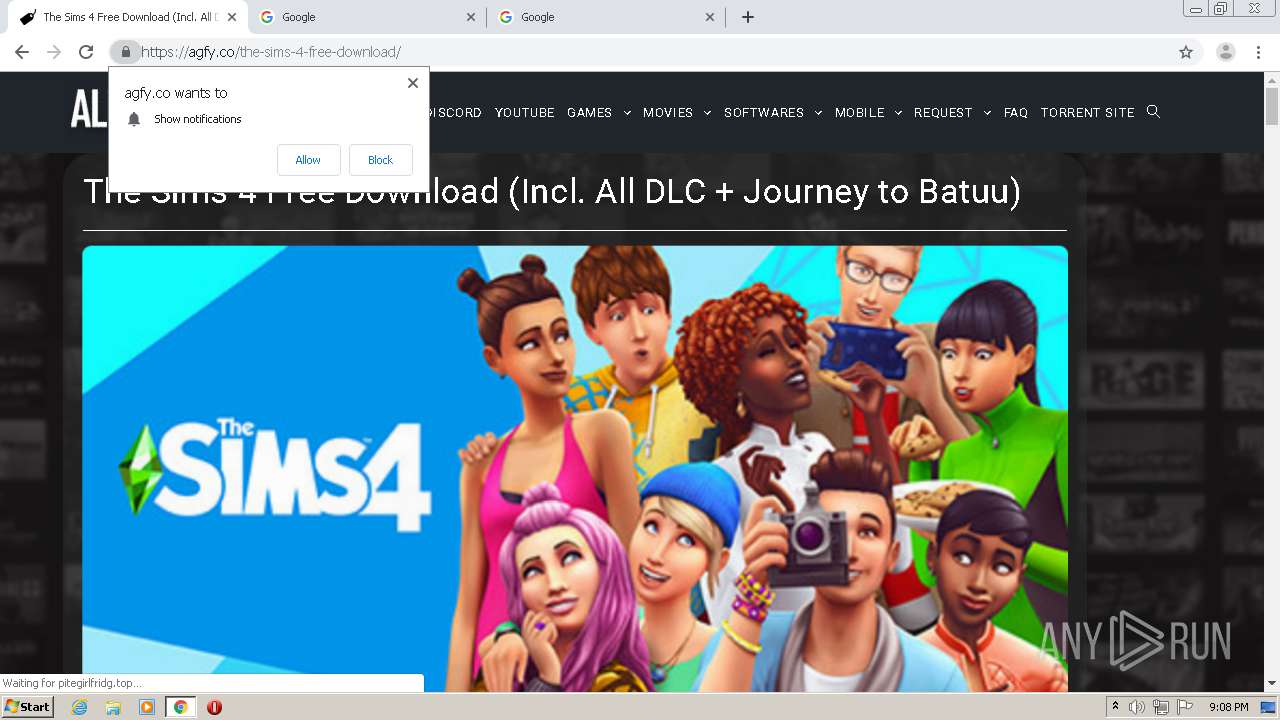This screenshot has width=1280, height=720.
Task: Click the red Opera taskbar icon
Action: click(214, 707)
